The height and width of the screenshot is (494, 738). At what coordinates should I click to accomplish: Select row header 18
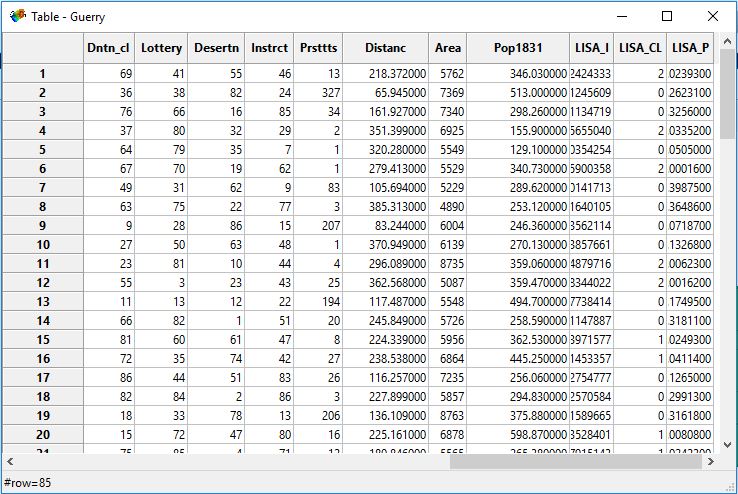pyautogui.click(x=43, y=397)
